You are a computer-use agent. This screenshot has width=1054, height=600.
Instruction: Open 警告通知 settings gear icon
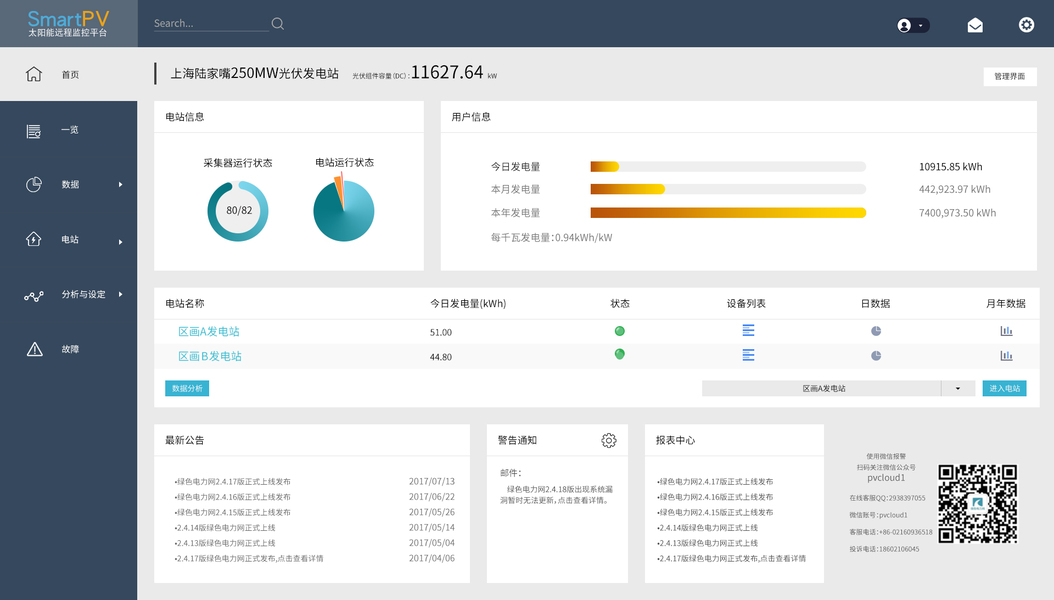click(608, 440)
